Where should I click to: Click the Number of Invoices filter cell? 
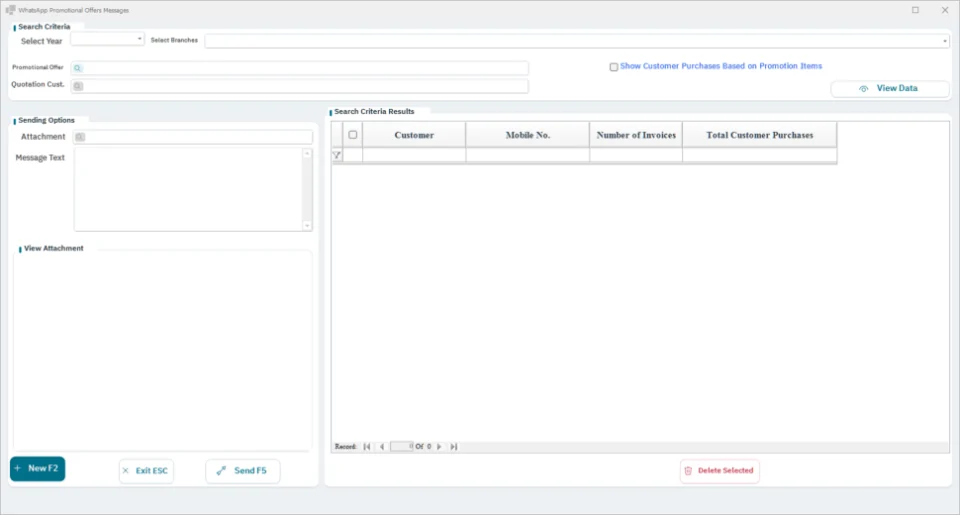pyautogui.click(x=636, y=156)
